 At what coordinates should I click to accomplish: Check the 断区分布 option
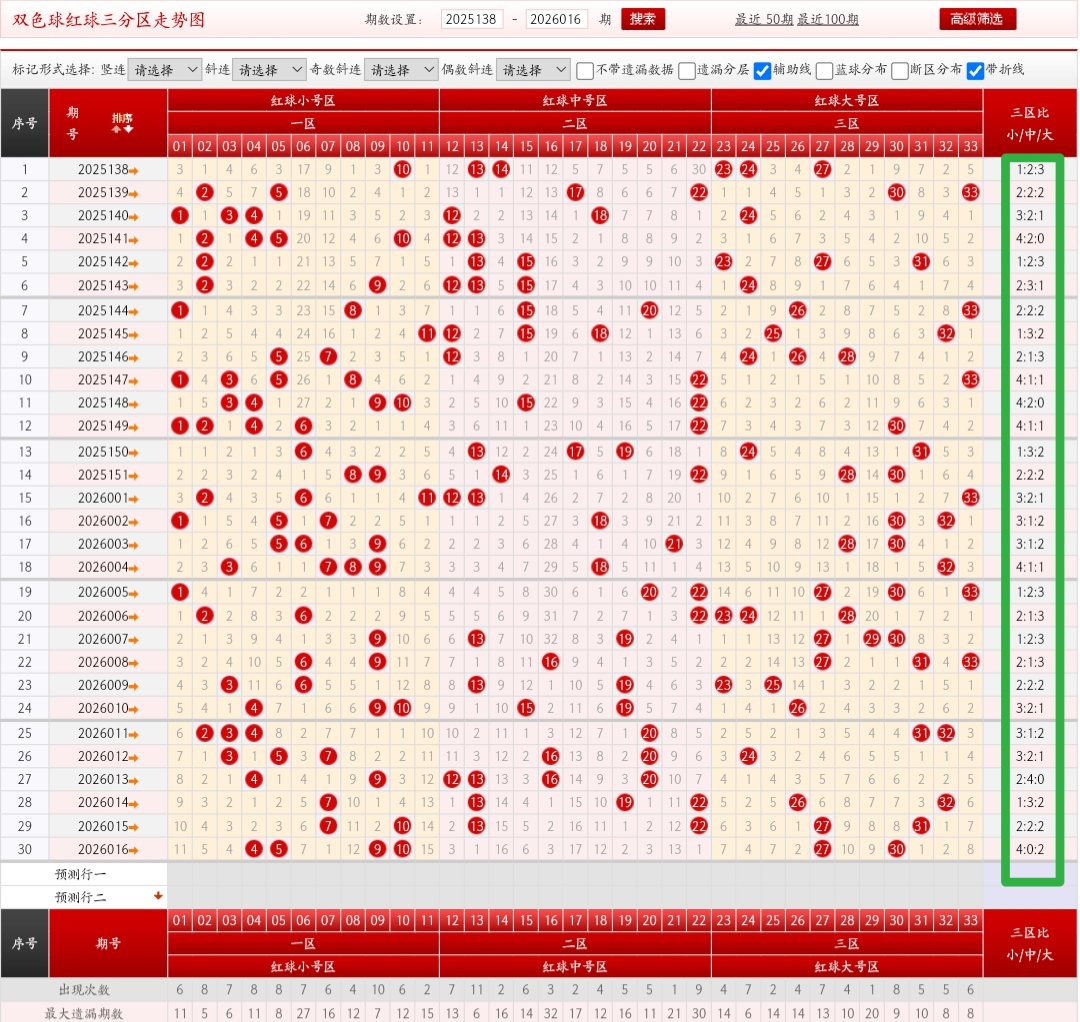click(900, 70)
